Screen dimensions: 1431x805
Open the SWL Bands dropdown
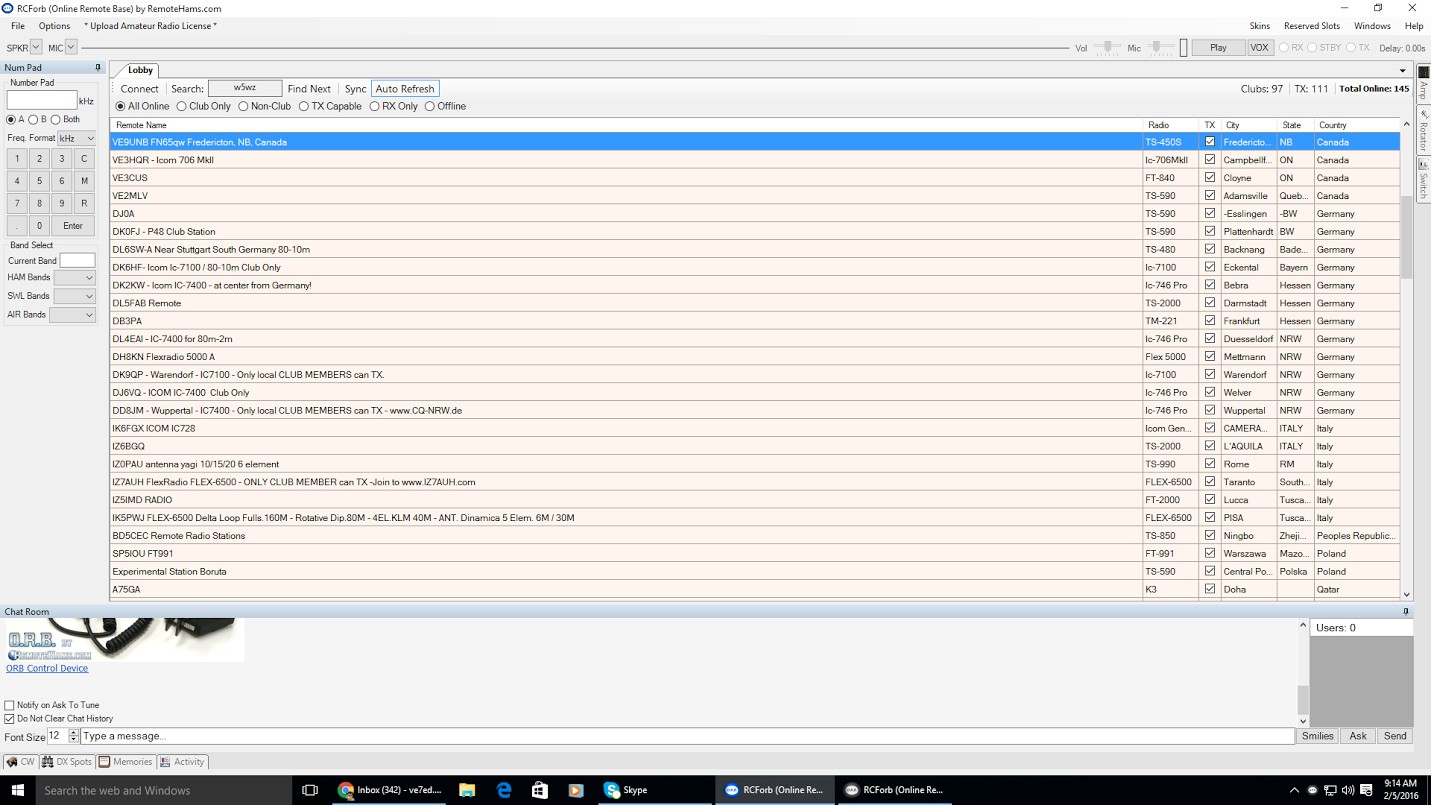[x=74, y=296]
